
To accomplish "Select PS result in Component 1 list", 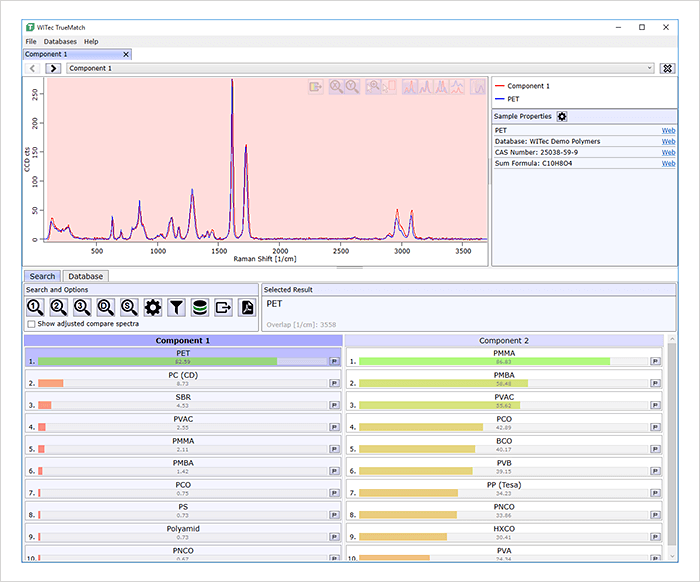I will 183,511.
